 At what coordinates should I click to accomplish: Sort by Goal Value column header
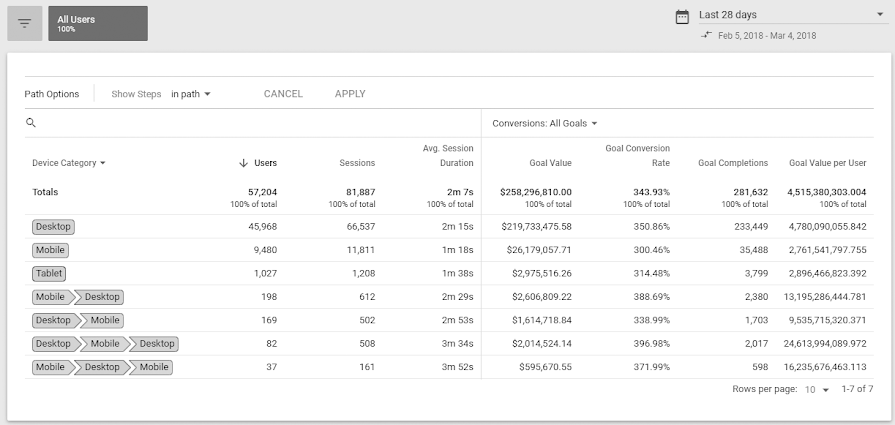[x=550, y=163]
